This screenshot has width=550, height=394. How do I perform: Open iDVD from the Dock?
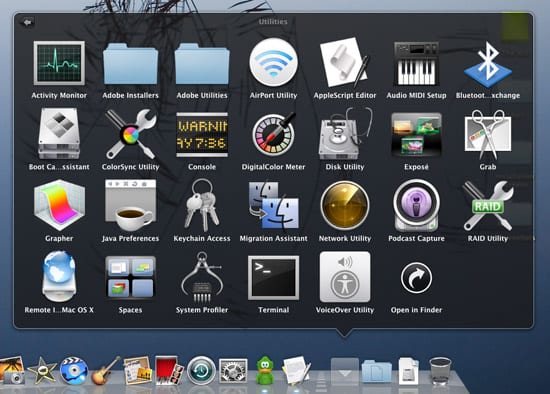click(74, 370)
